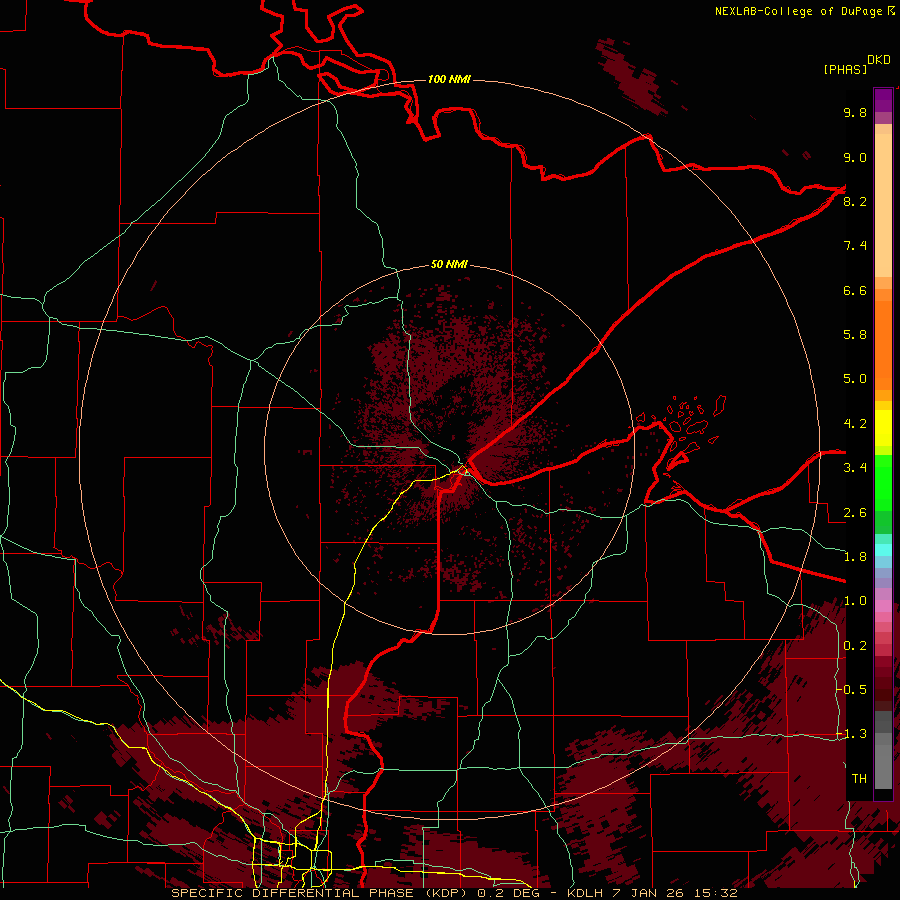
Task: Pick the purple top band of the color scale
Action: click(883, 100)
